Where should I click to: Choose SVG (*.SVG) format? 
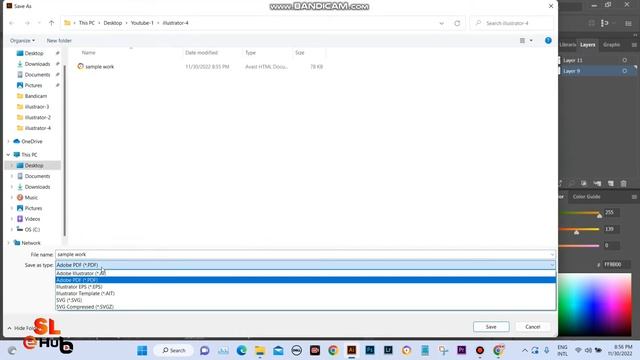(x=305, y=300)
